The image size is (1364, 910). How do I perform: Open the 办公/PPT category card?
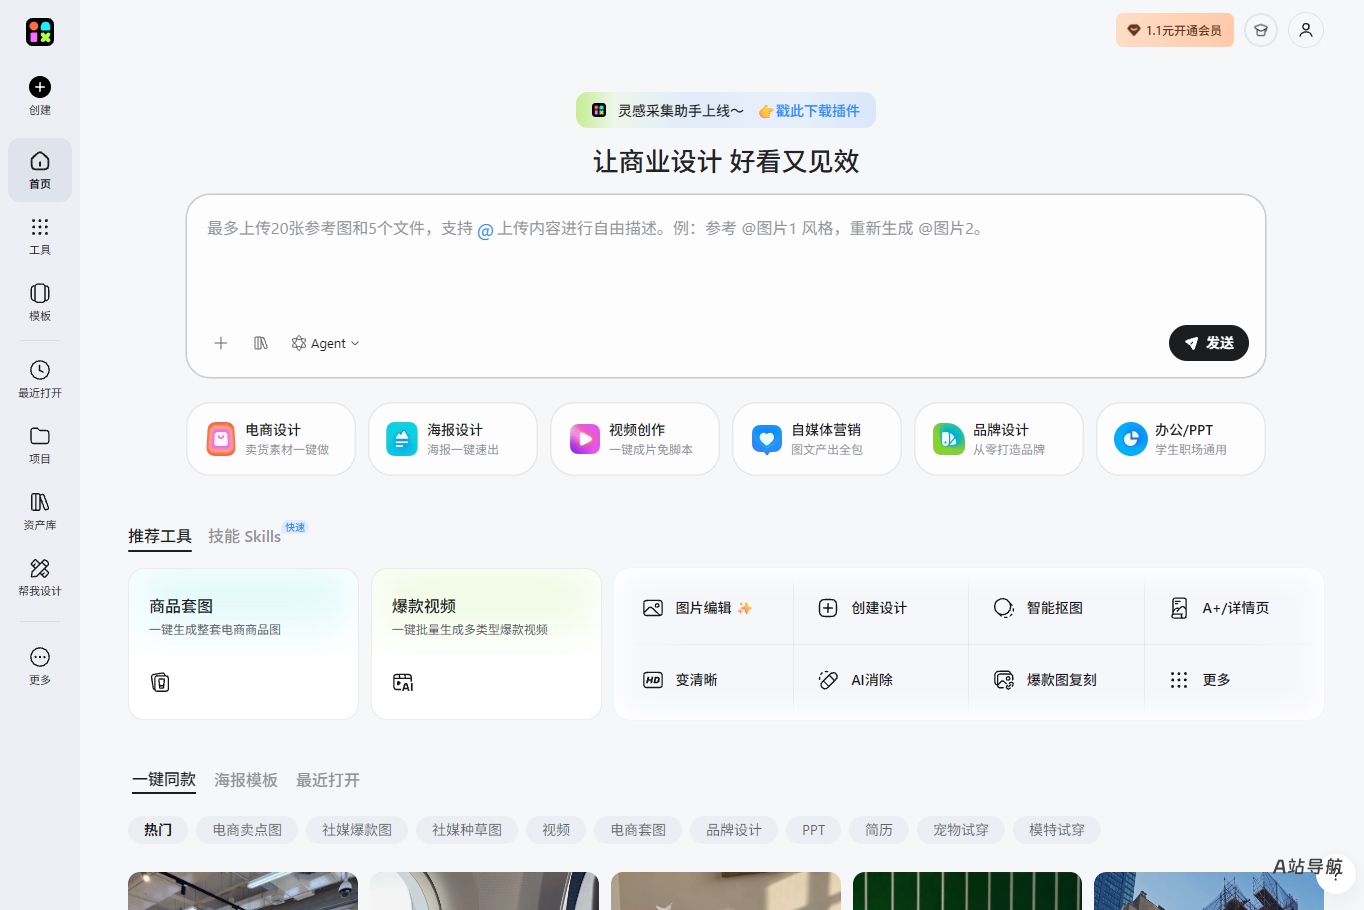click(1181, 439)
